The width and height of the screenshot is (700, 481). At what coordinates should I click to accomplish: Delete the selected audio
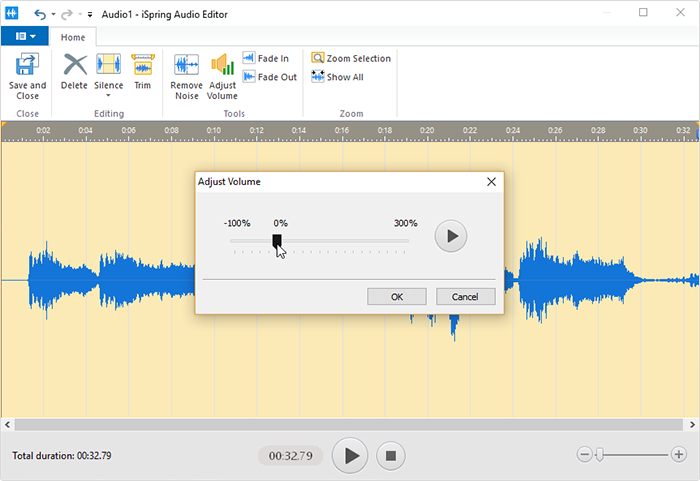pyautogui.click(x=74, y=71)
